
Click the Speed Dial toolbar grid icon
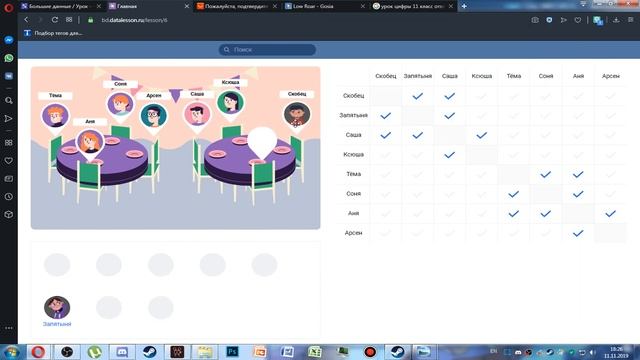click(69, 20)
